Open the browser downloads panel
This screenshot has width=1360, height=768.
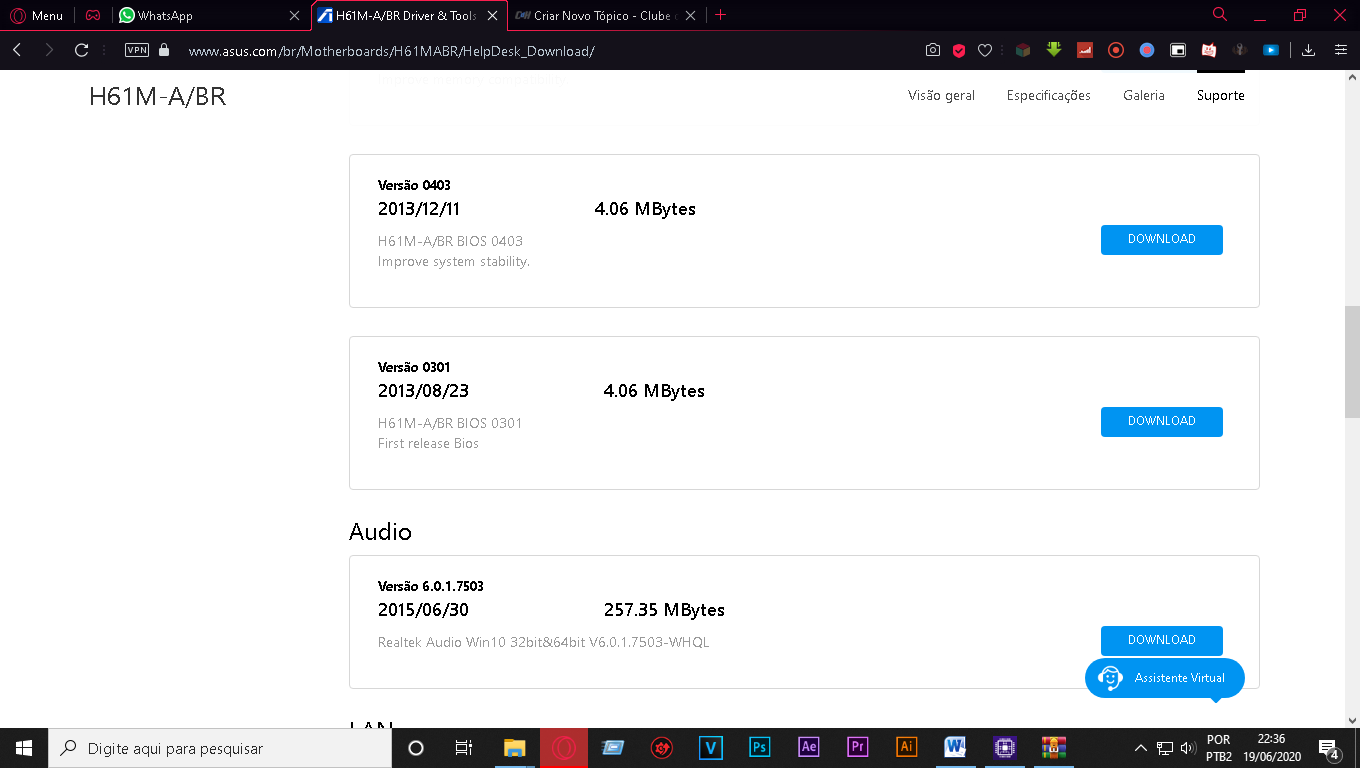point(1308,50)
